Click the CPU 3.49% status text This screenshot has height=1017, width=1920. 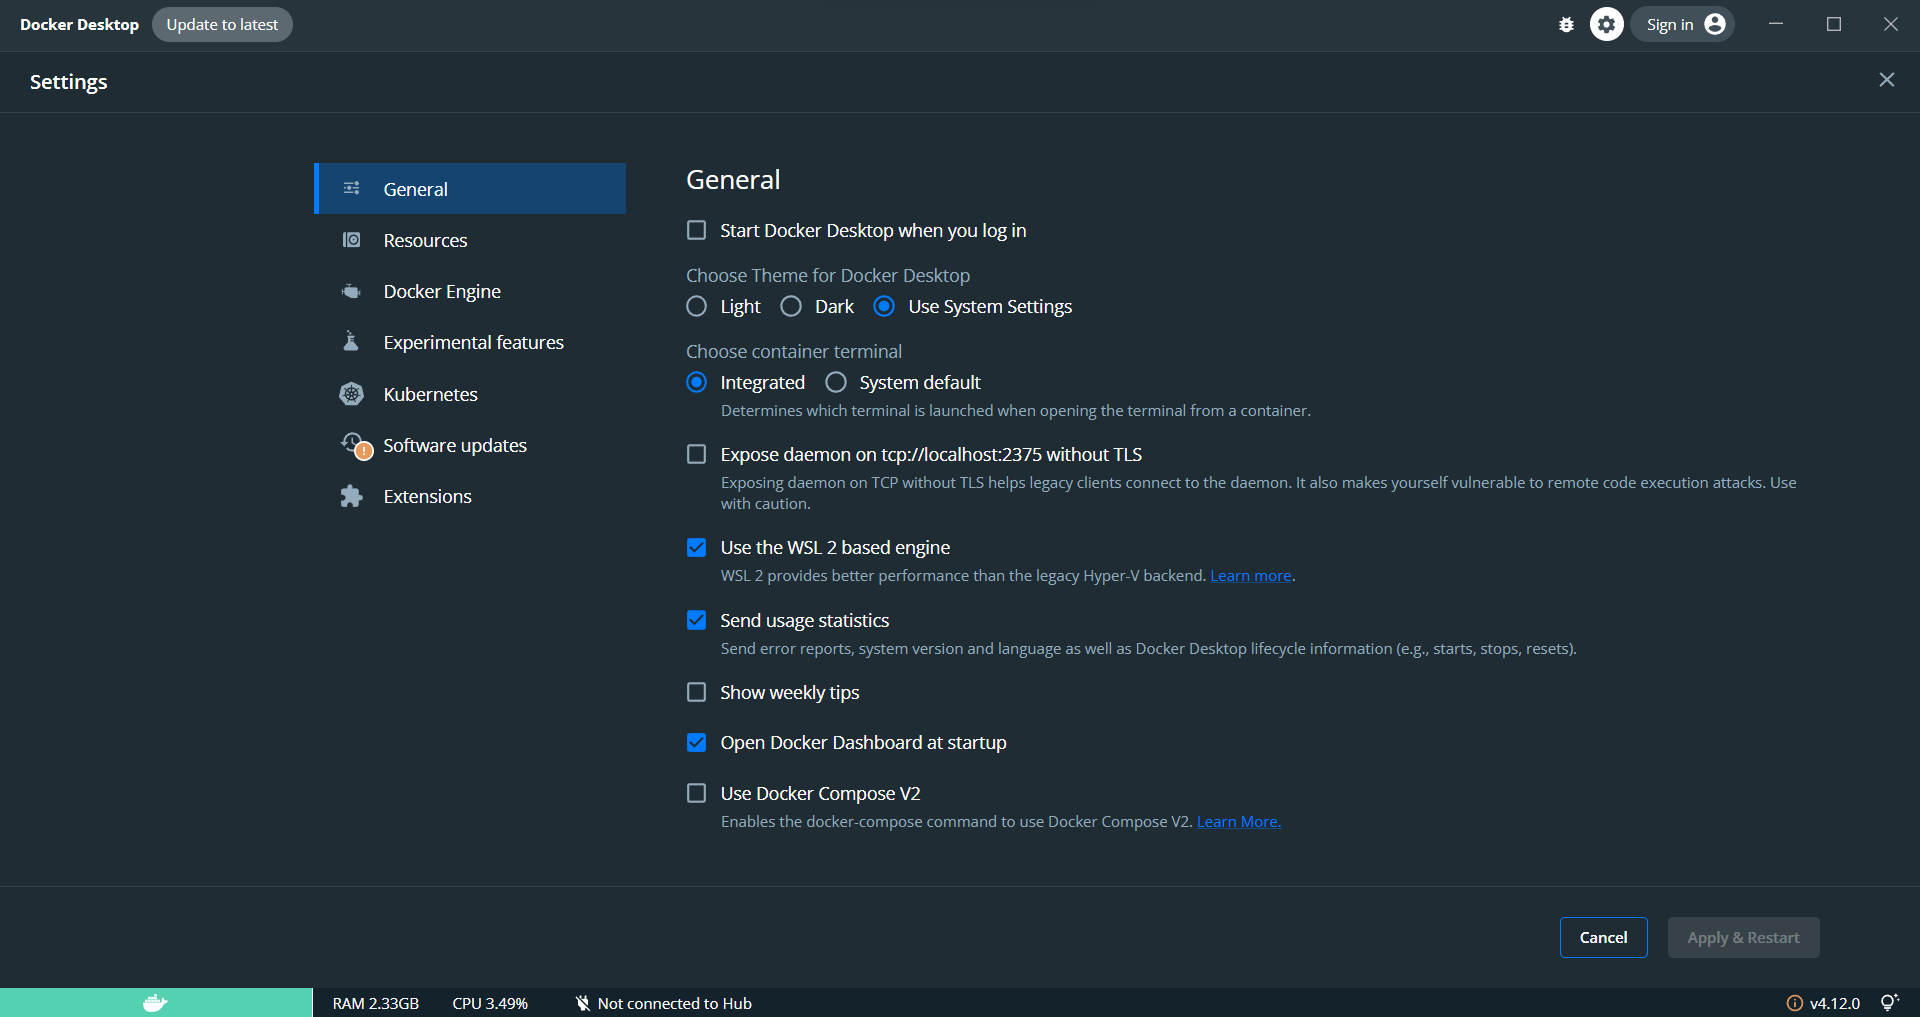click(490, 1003)
